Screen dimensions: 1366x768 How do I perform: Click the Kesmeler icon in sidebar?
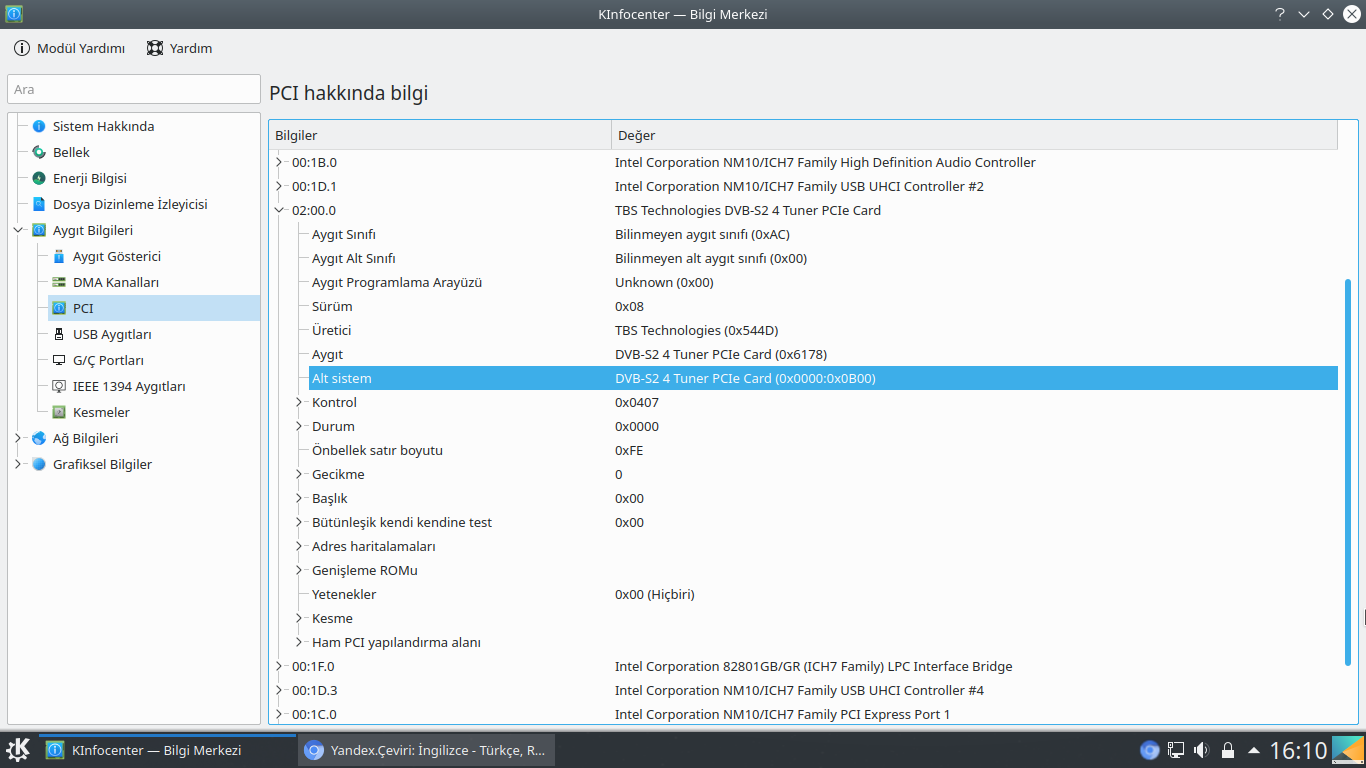coord(59,412)
